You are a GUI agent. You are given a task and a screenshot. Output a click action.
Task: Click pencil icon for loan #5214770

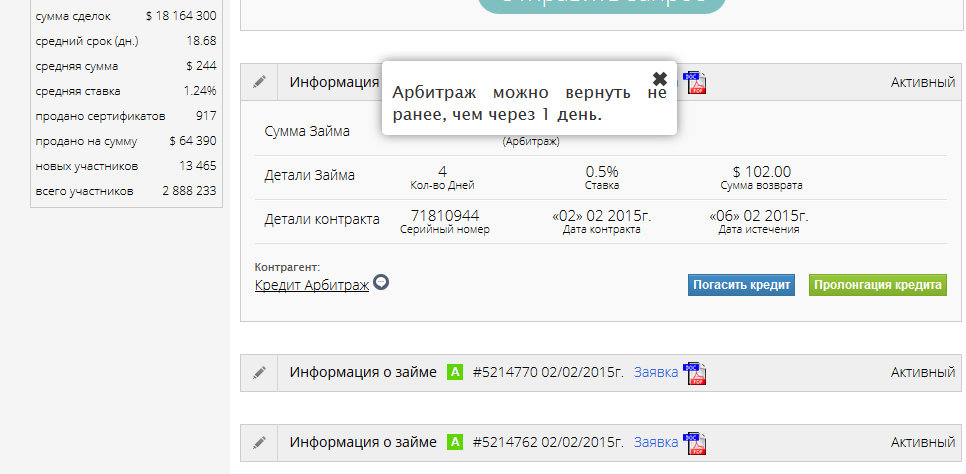(x=259, y=372)
